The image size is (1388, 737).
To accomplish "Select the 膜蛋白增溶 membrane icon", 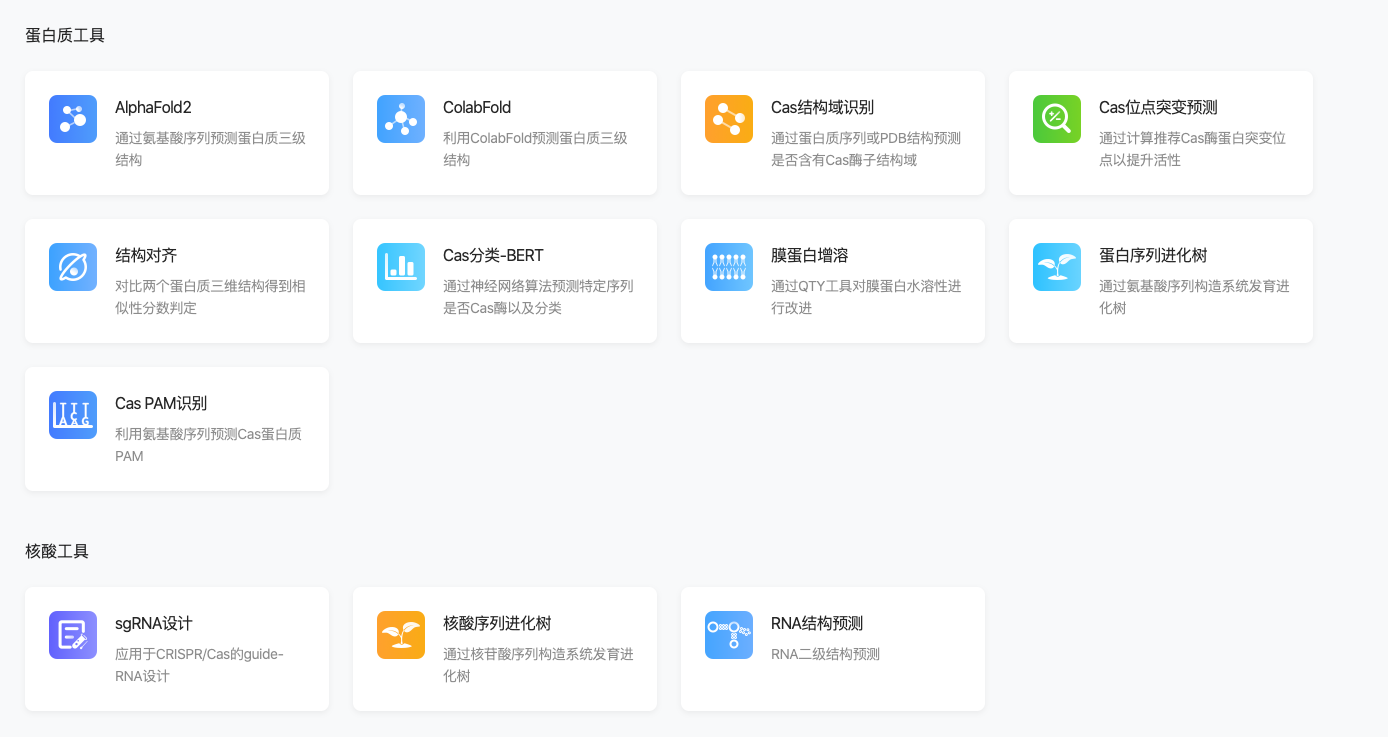I will coord(729,267).
